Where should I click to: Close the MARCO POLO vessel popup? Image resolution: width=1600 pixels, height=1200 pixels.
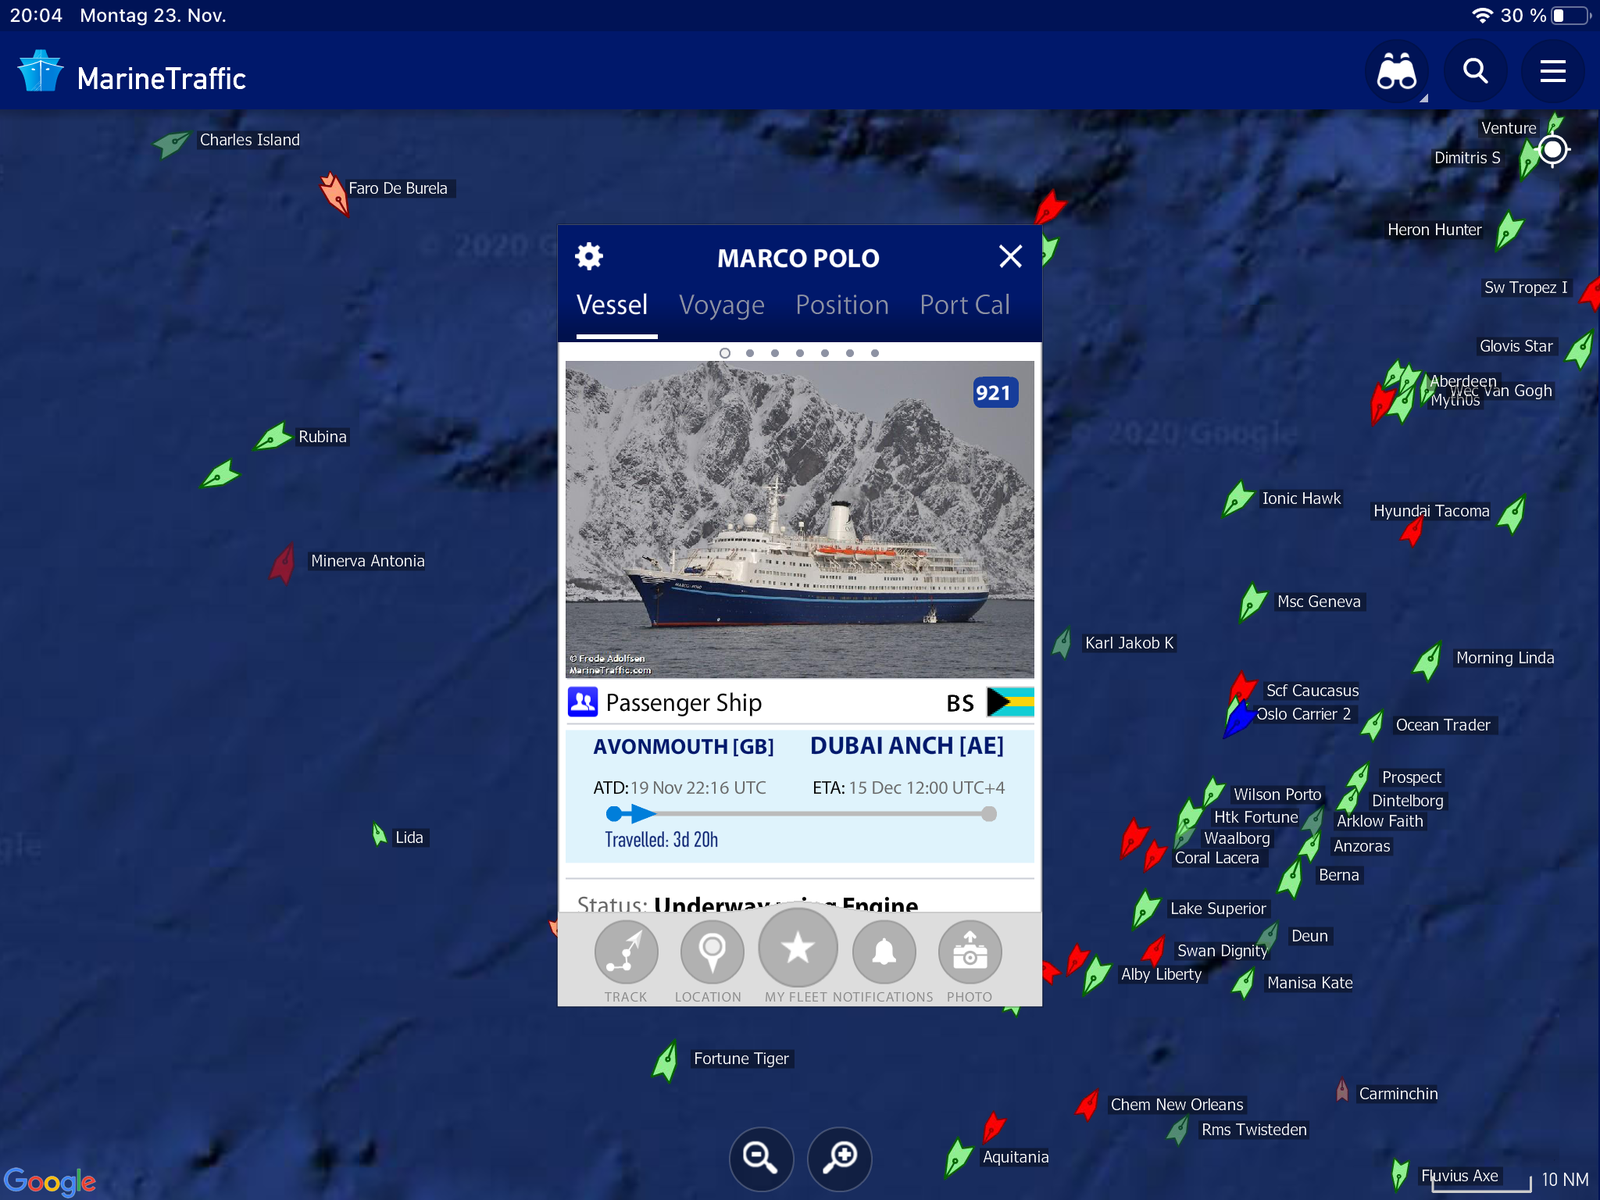click(1010, 257)
